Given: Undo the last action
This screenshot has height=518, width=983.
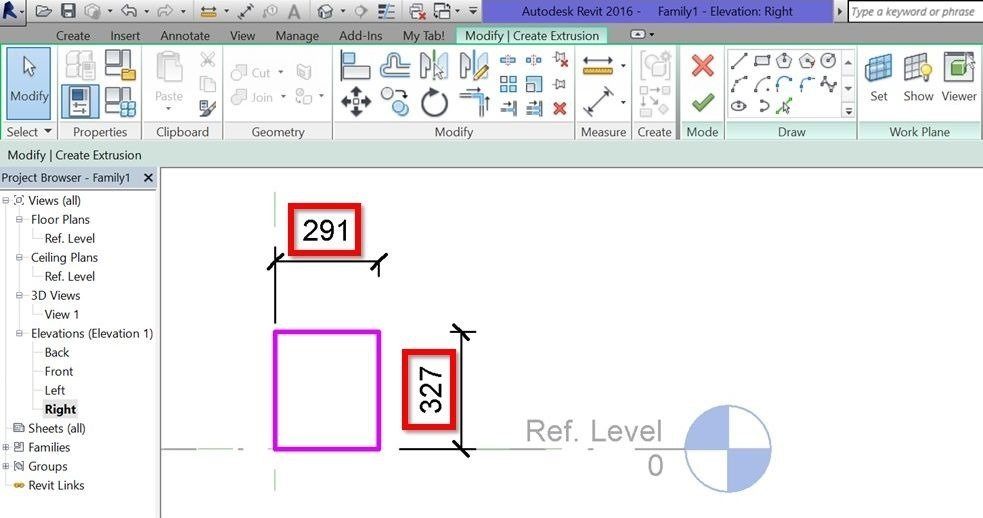Looking at the screenshot, I should (129, 11).
